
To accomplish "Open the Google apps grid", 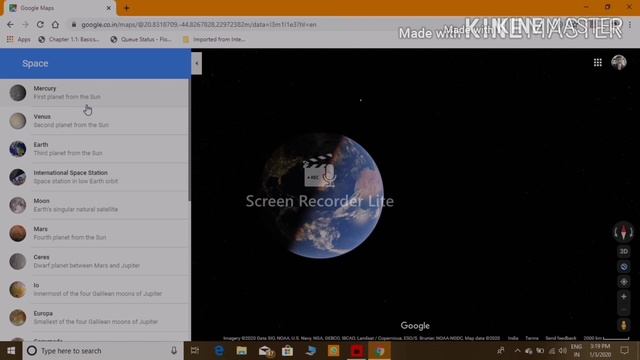I will coord(598,62).
